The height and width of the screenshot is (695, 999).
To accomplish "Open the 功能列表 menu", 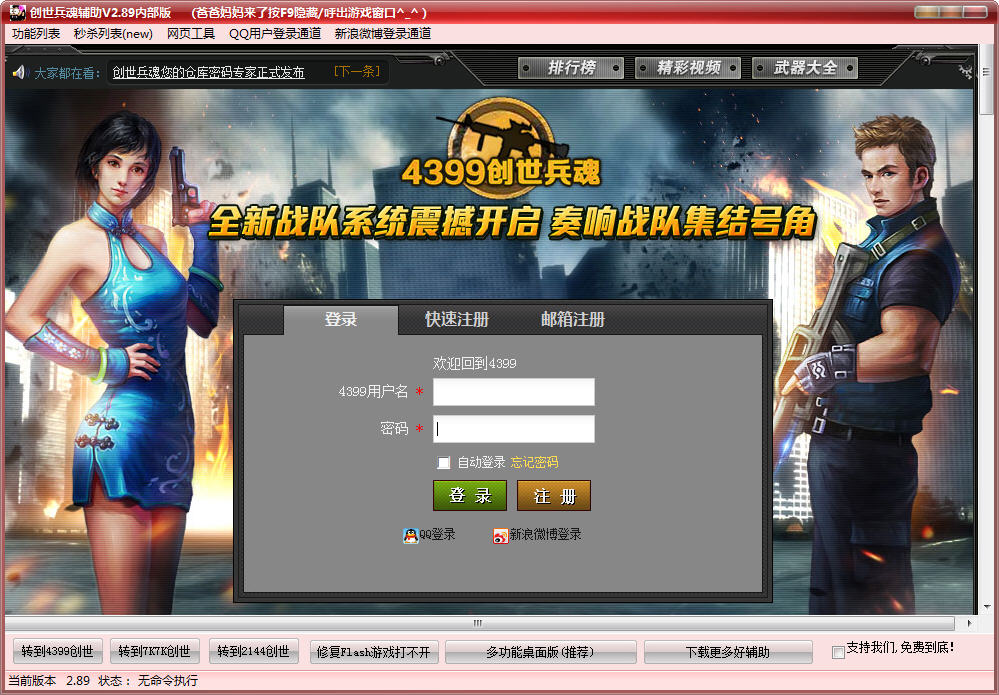I will (36, 34).
